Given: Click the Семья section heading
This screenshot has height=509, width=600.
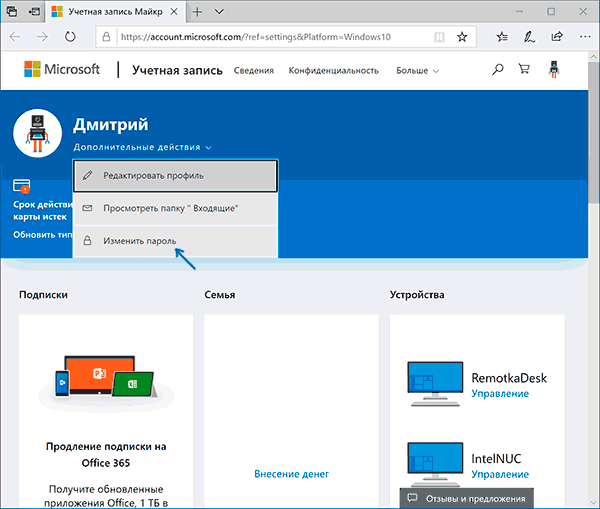Looking at the screenshot, I should [220, 295].
